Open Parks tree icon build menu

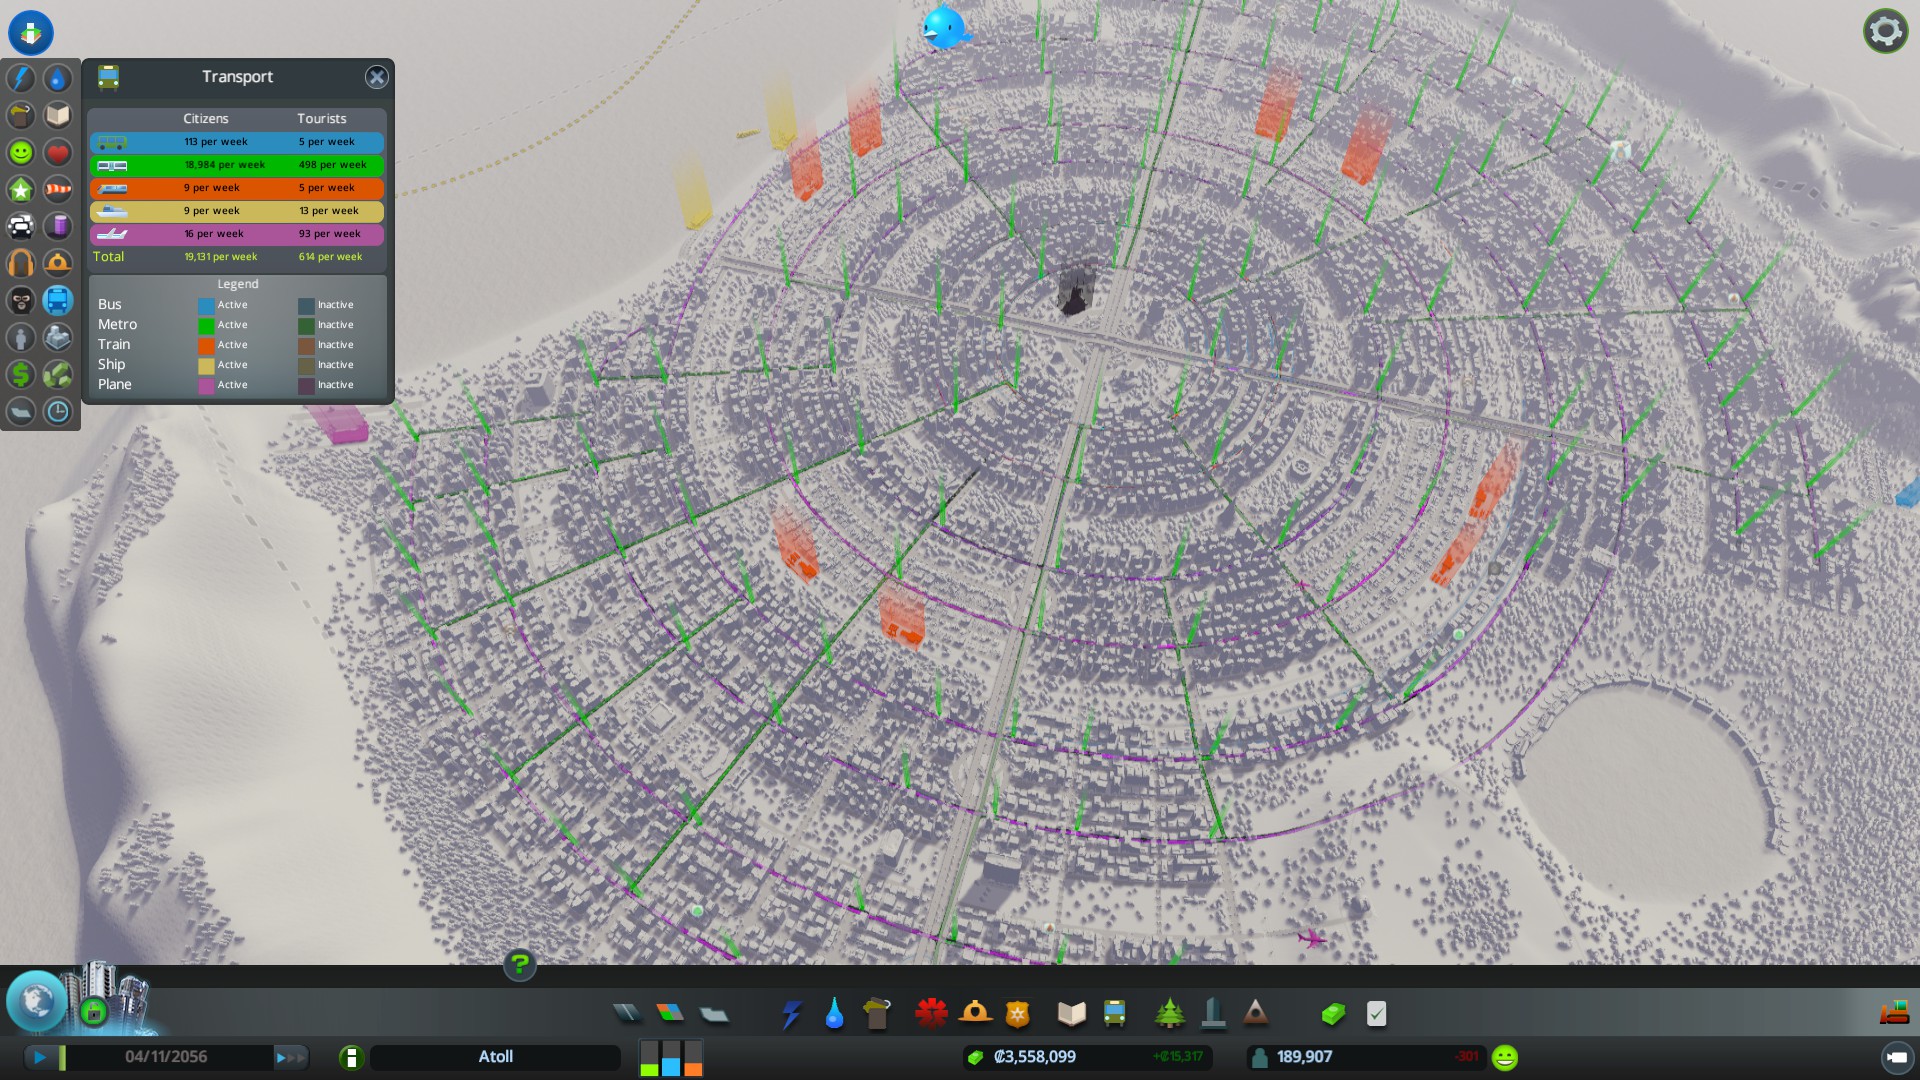(x=1169, y=1014)
